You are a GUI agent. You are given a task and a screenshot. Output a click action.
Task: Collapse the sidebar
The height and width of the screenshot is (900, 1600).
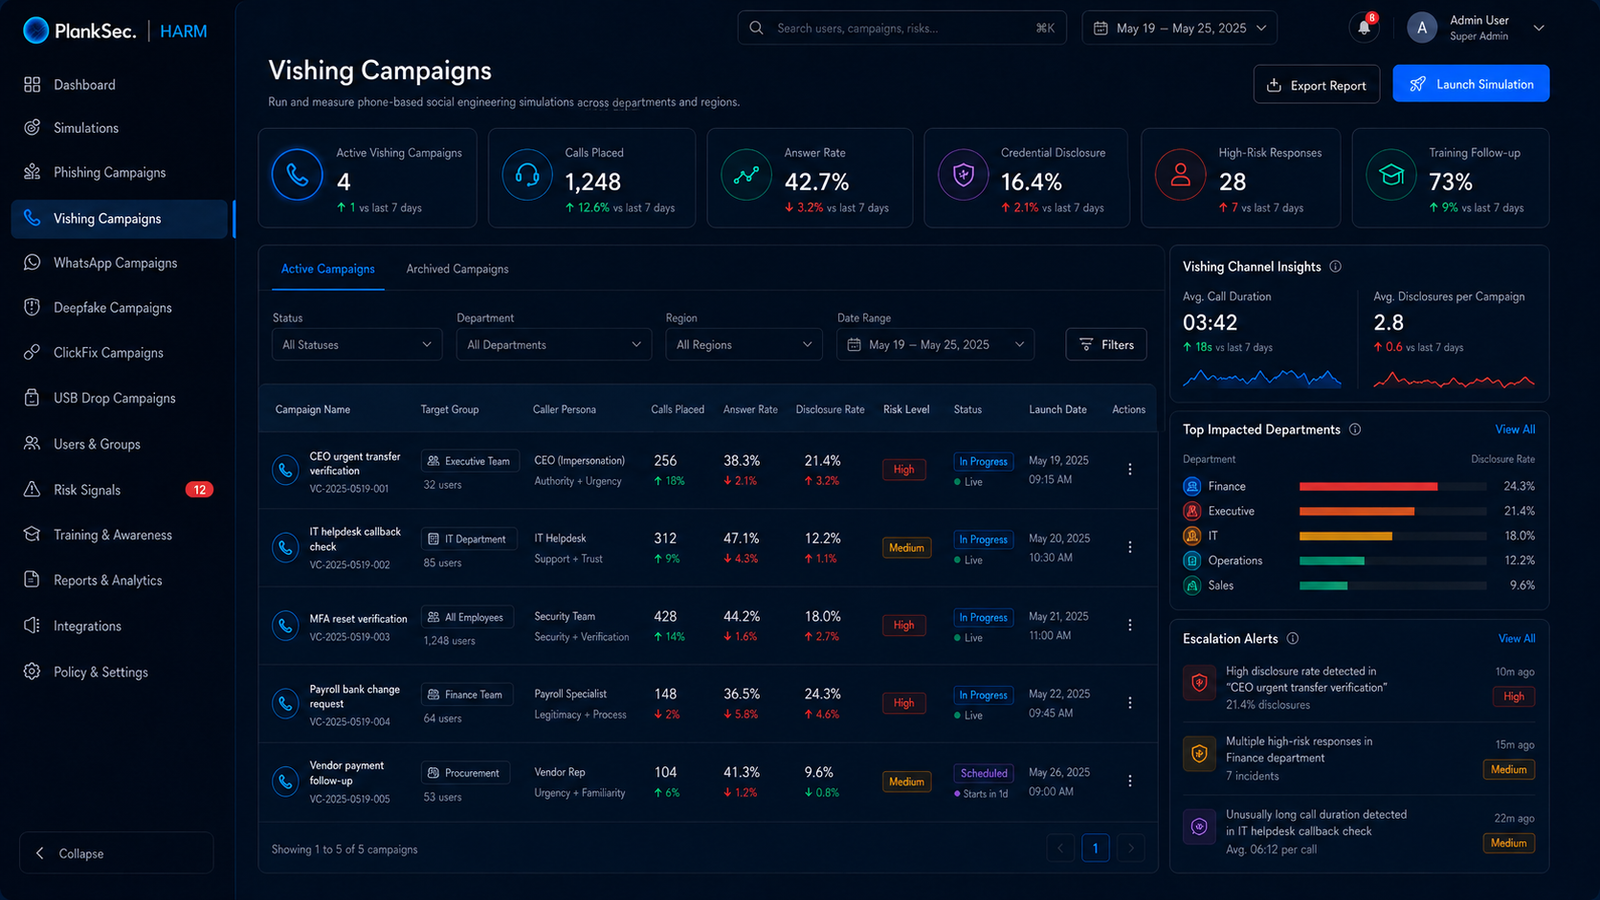tap(116, 853)
